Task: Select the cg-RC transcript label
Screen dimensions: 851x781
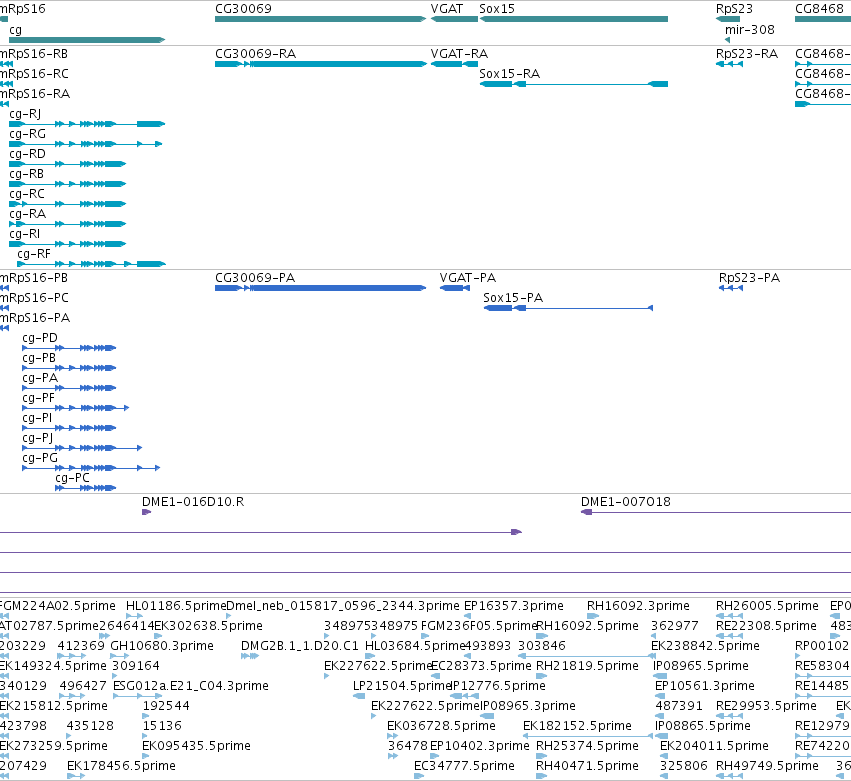Action: tap(27, 195)
